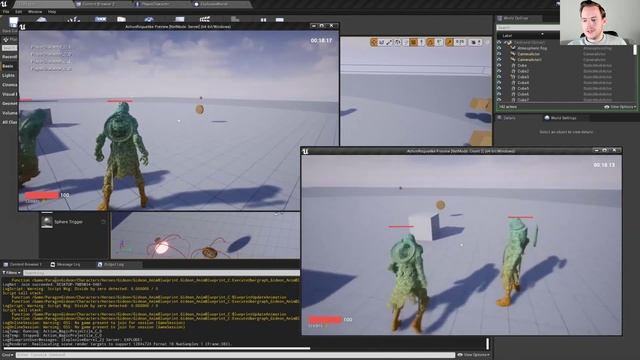Click the surface snapping icon in viewport

click(405, 42)
